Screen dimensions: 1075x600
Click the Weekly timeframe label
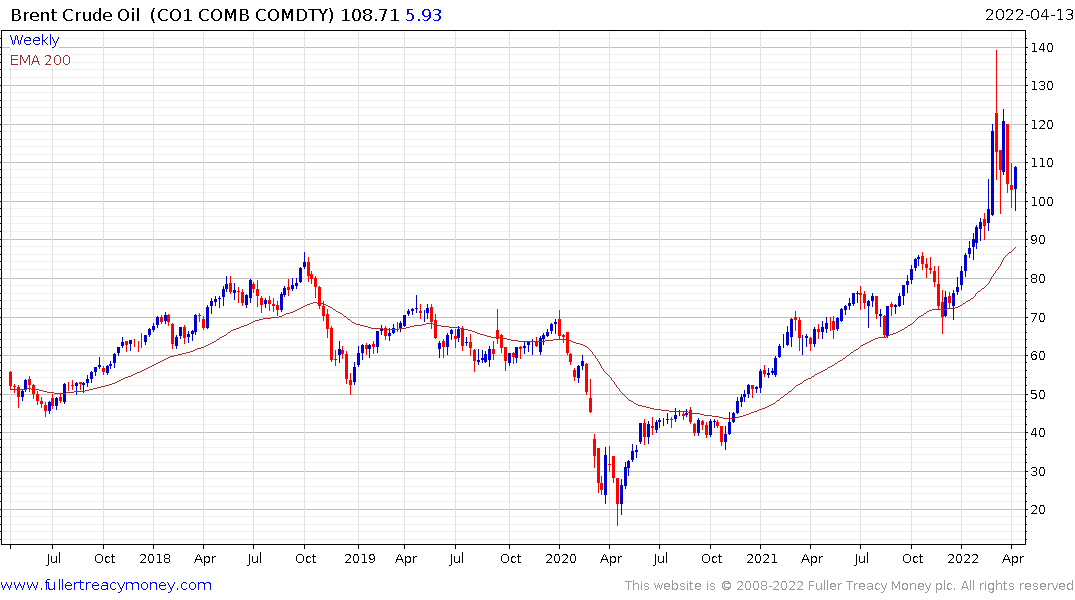tap(34, 40)
